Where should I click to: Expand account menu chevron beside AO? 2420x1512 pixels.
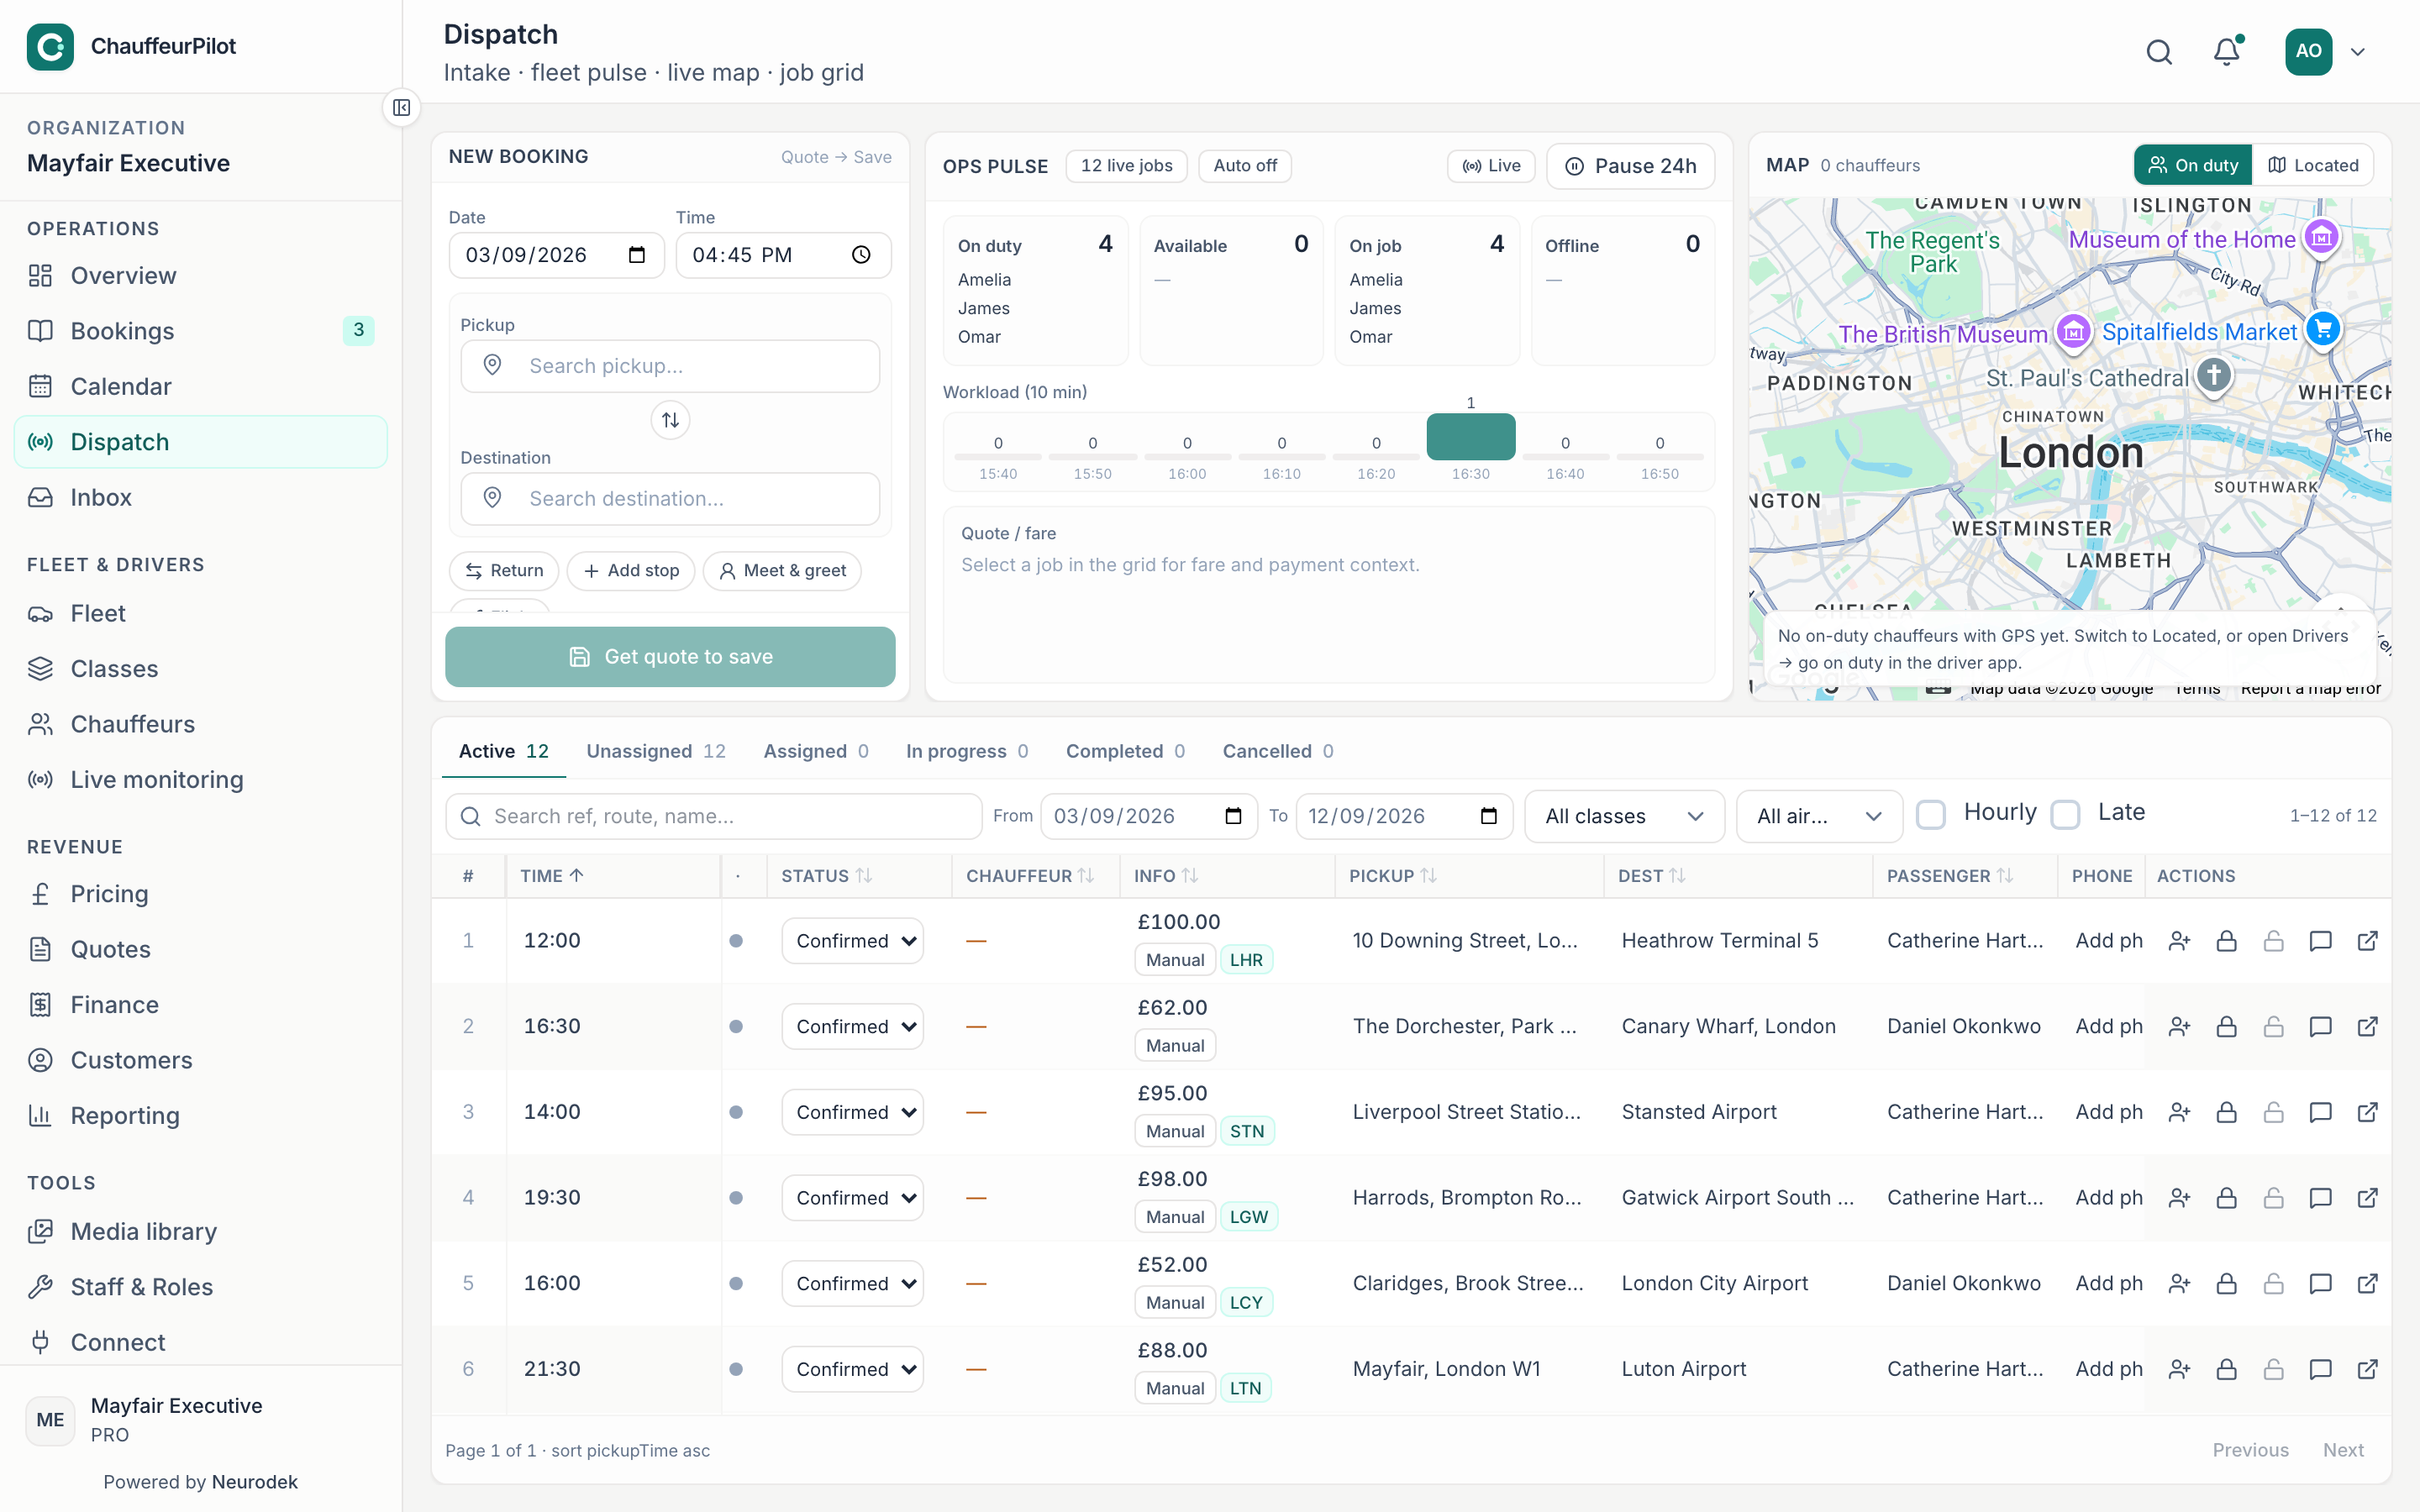[x=2358, y=52]
